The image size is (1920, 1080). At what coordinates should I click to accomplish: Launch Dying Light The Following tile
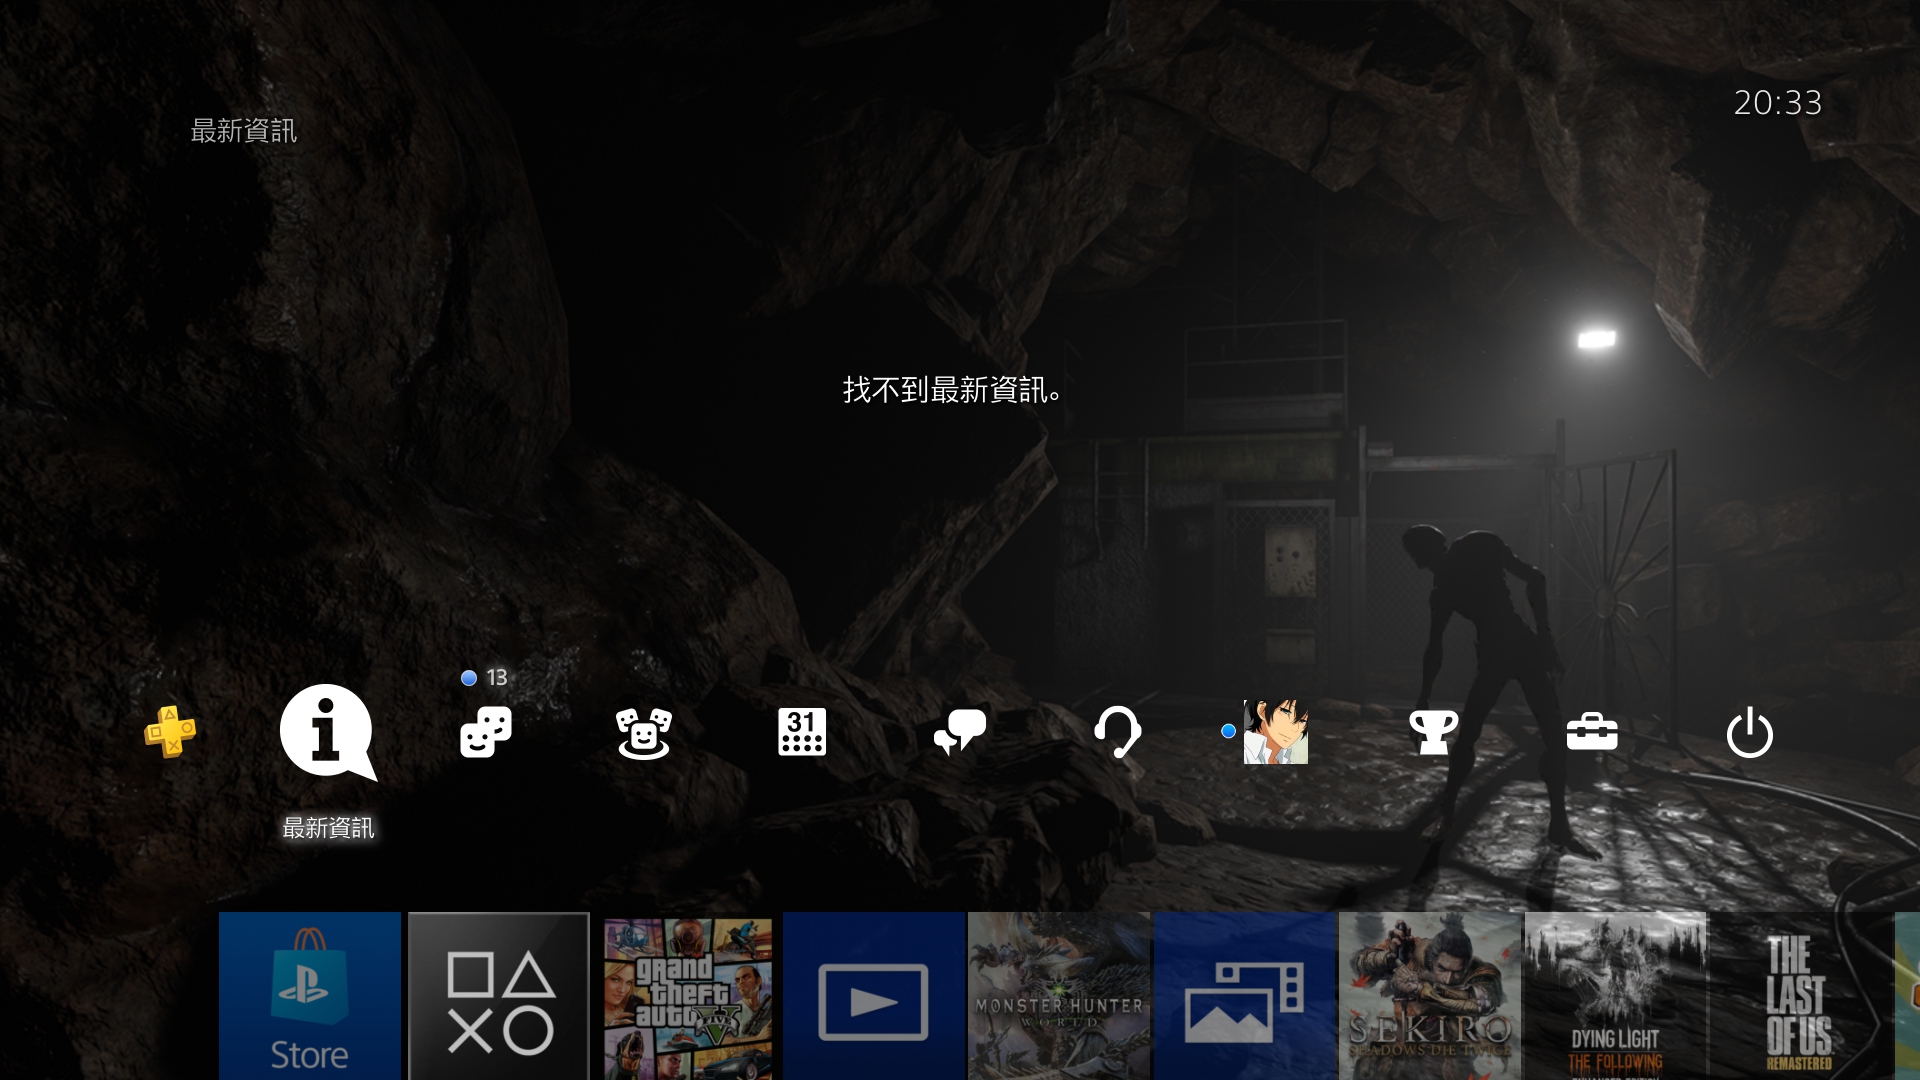pyautogui.click(x=1616, y=996)
